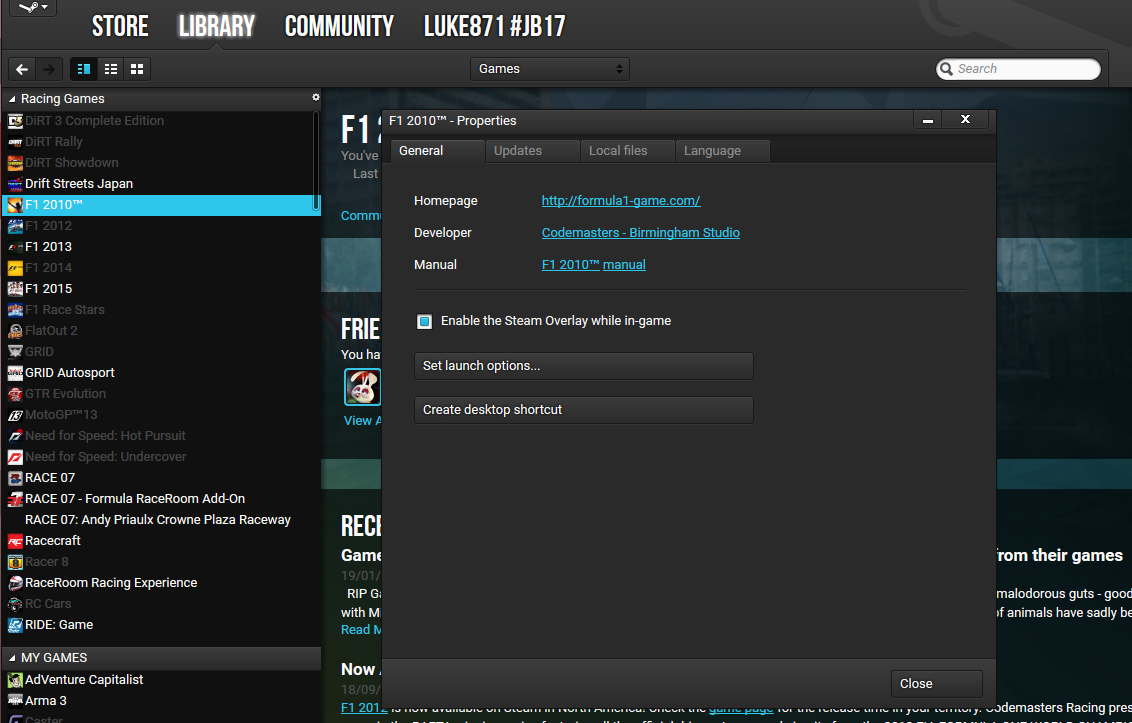Image resolution: width=1132 pixels, height=723 pixels.
Task: Go forward with the right arrow button
Action: pyautogui.click(x=49, y=69)
